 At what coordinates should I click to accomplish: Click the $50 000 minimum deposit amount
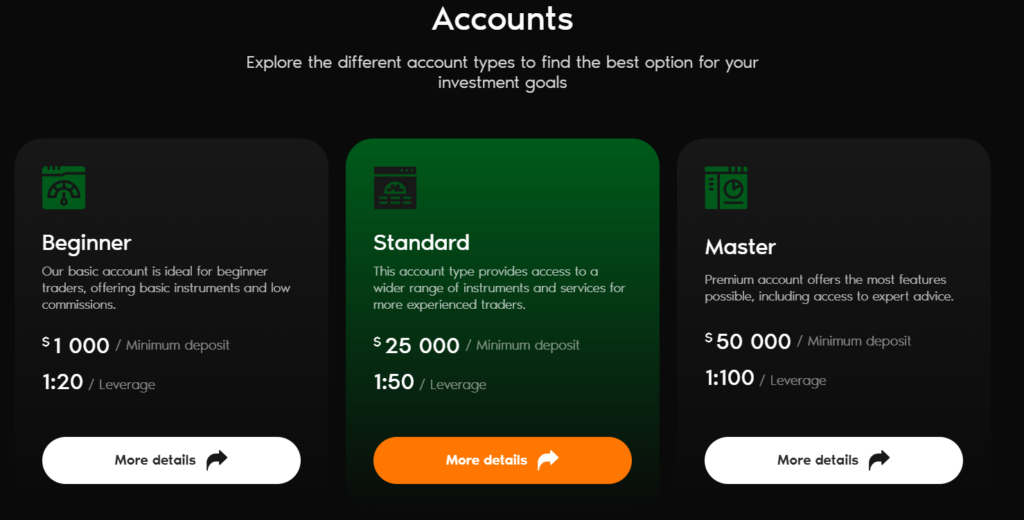click(x=749, y=342)
